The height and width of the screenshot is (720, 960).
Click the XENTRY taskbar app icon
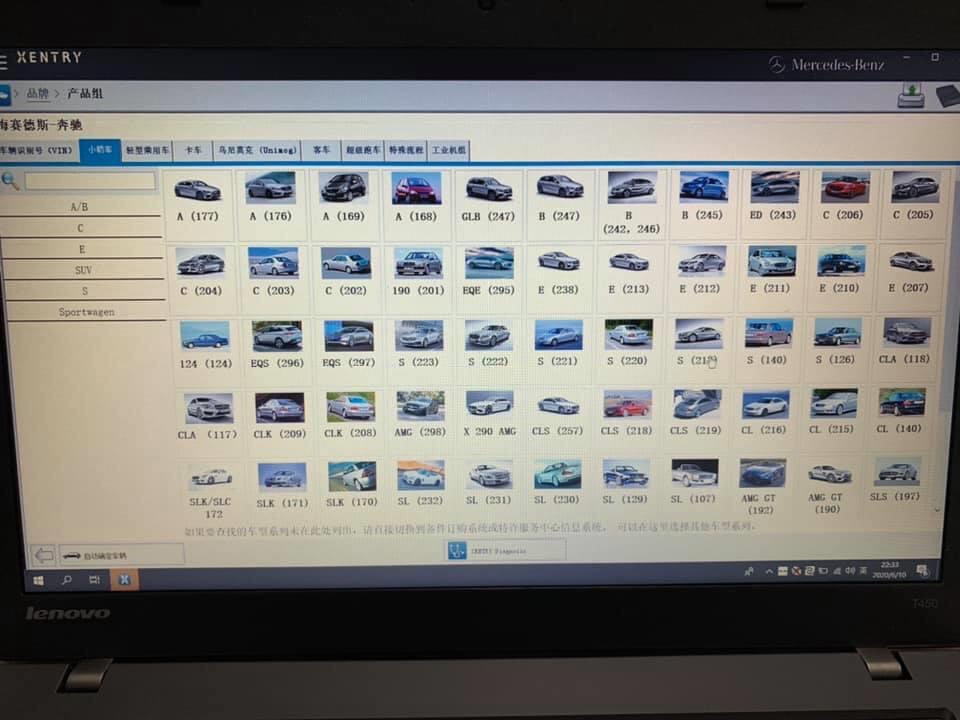click(124, 580)
